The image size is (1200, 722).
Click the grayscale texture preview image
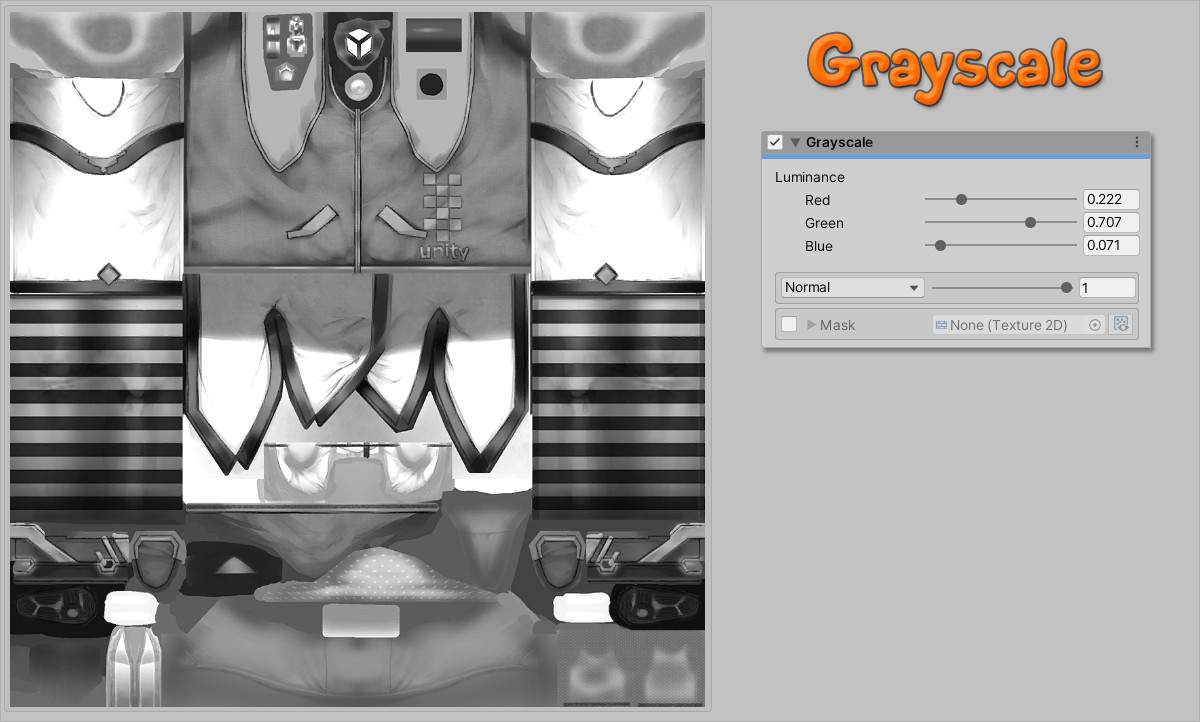[358, 360]
